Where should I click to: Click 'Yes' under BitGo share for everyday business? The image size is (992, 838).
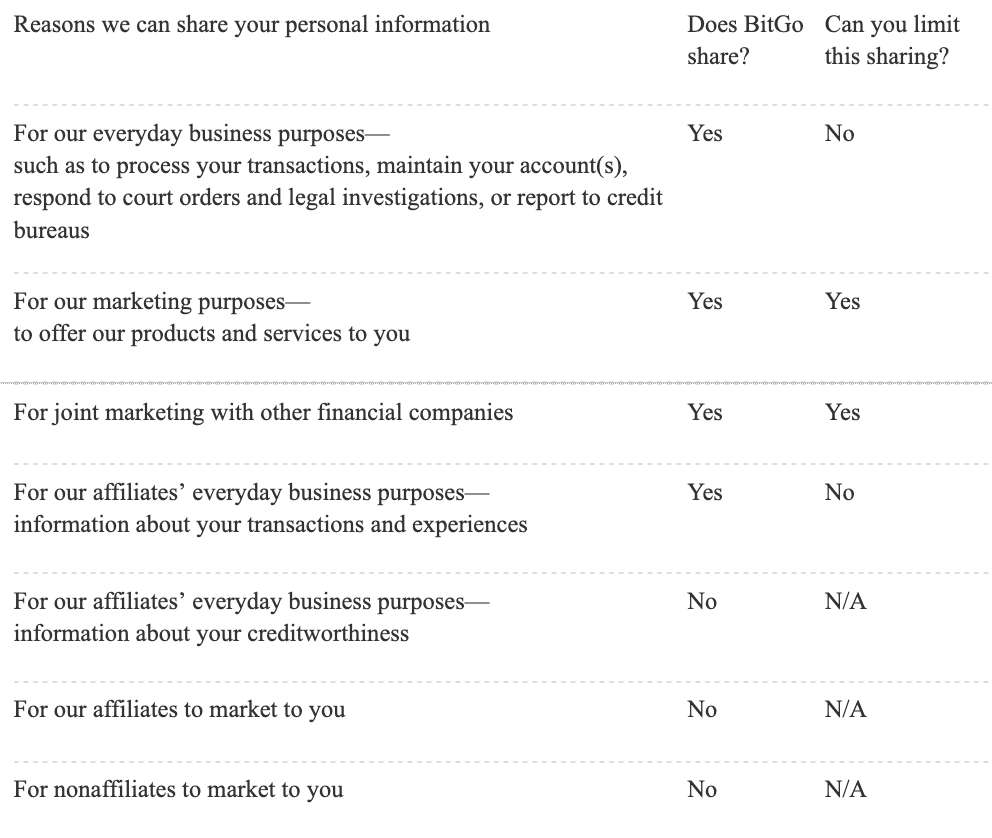pyautogui.click(x=705, y=133)
